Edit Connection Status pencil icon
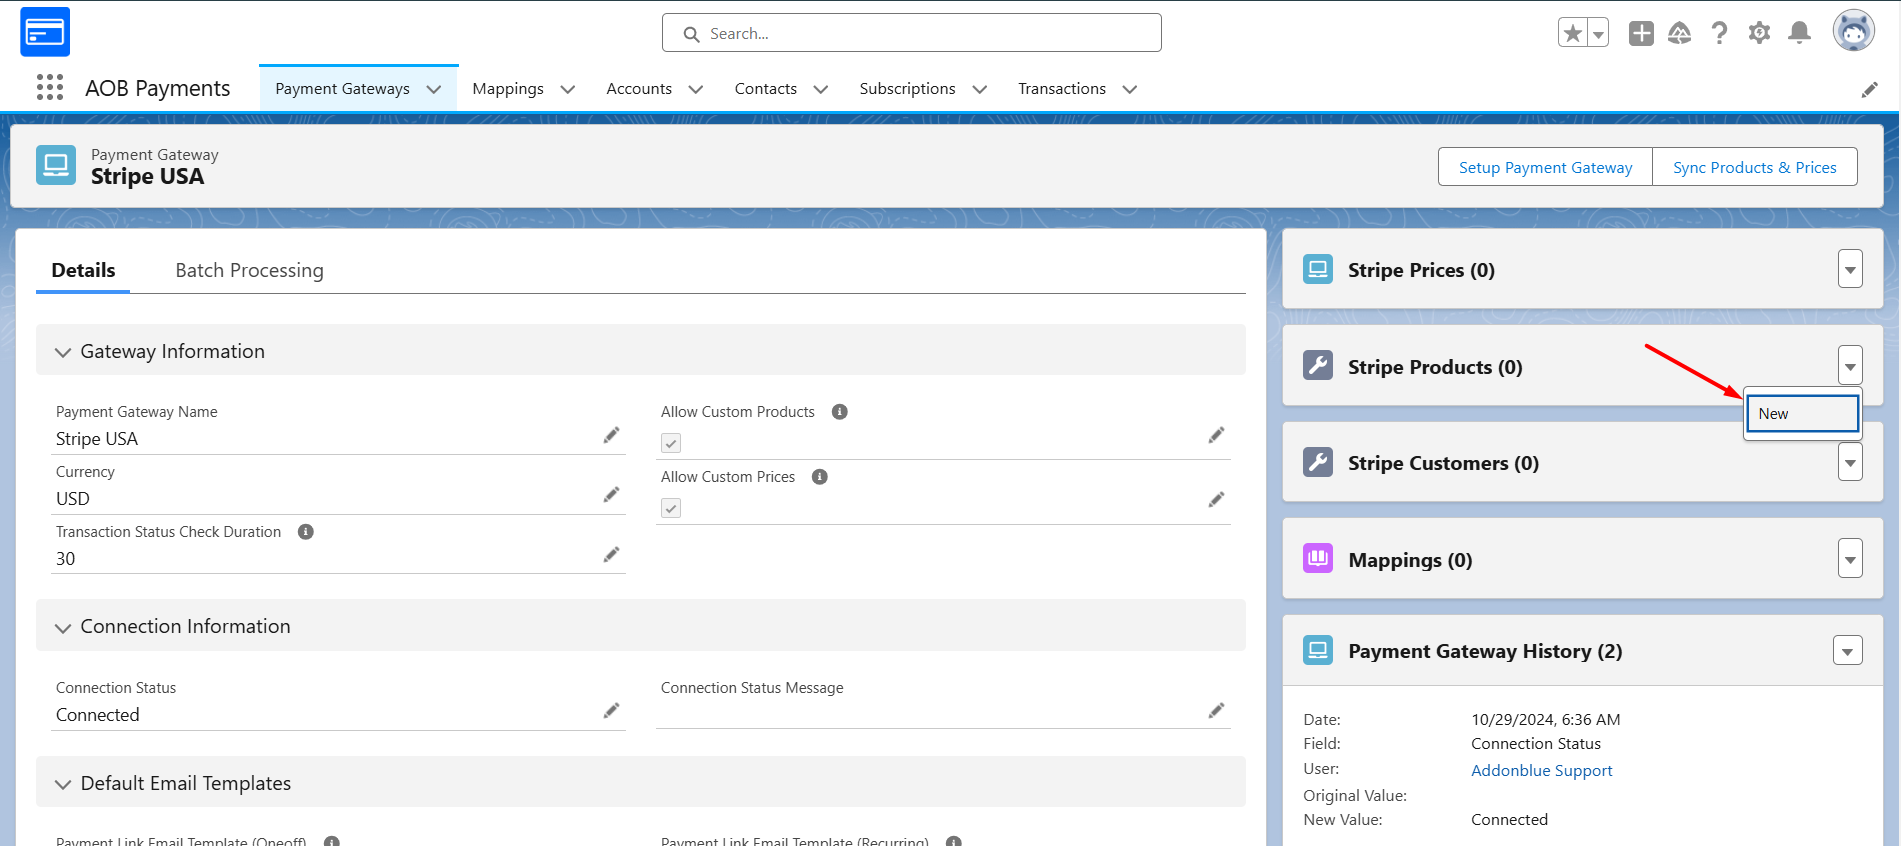Image resolution: width=1901 pixels, height=846 pixels. coord(611,711)
